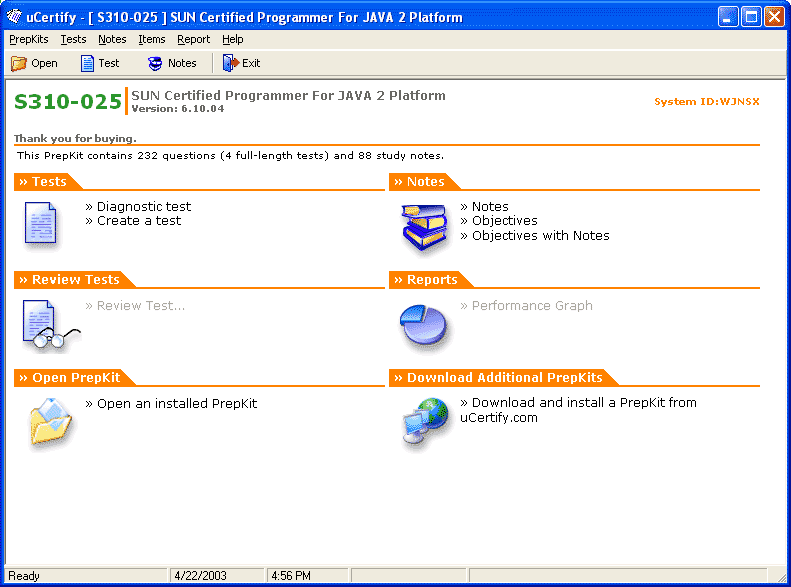Click the Ready status bar text
Viewport: 791px width, 587px height.
[24, 576]
